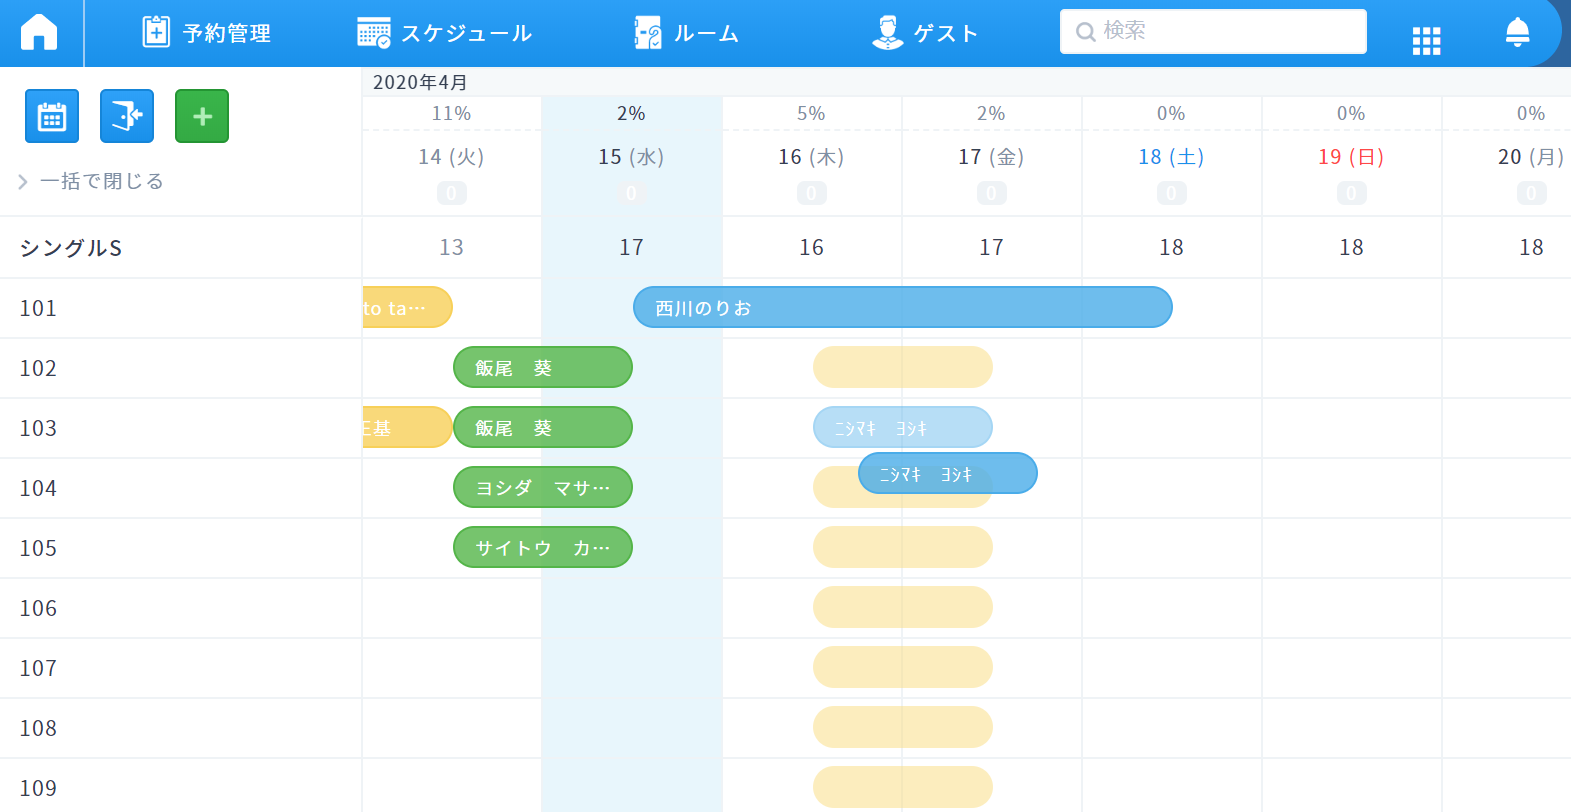
Task: Open 西川のりお reservation in room 101
Action: pos(903,307)
